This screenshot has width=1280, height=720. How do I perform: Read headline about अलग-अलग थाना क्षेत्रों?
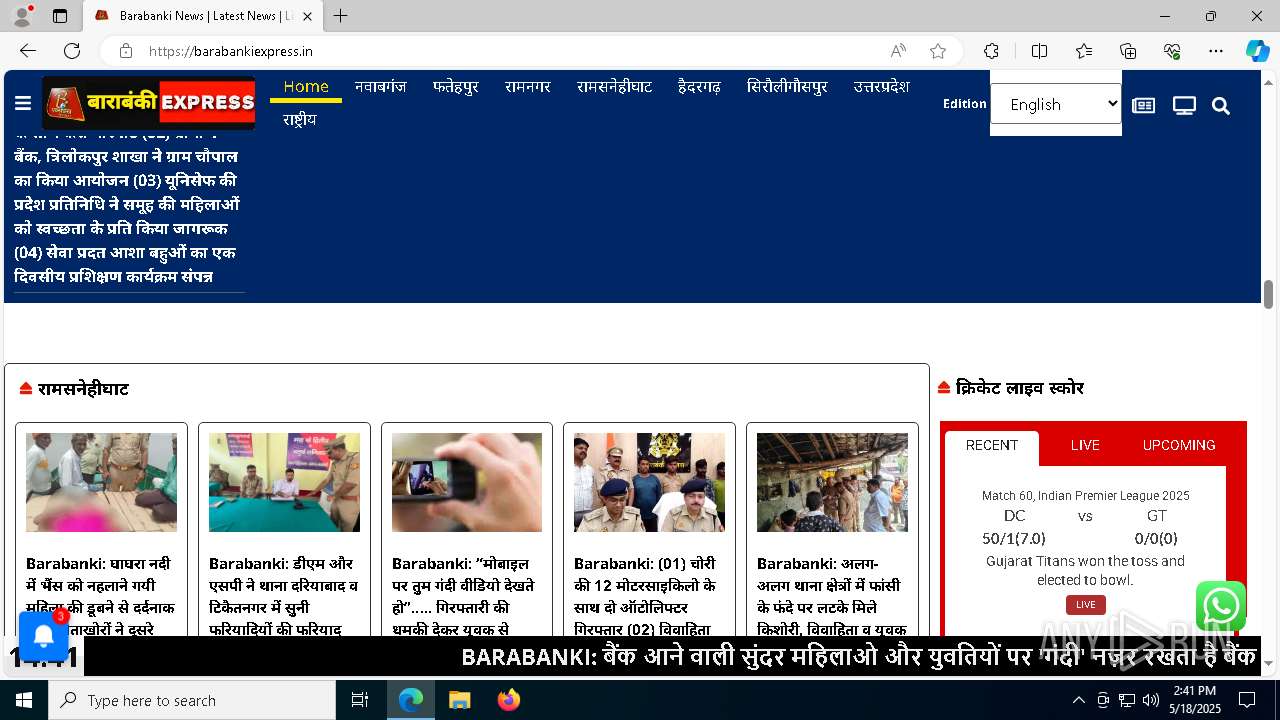(x=832, y=596)
